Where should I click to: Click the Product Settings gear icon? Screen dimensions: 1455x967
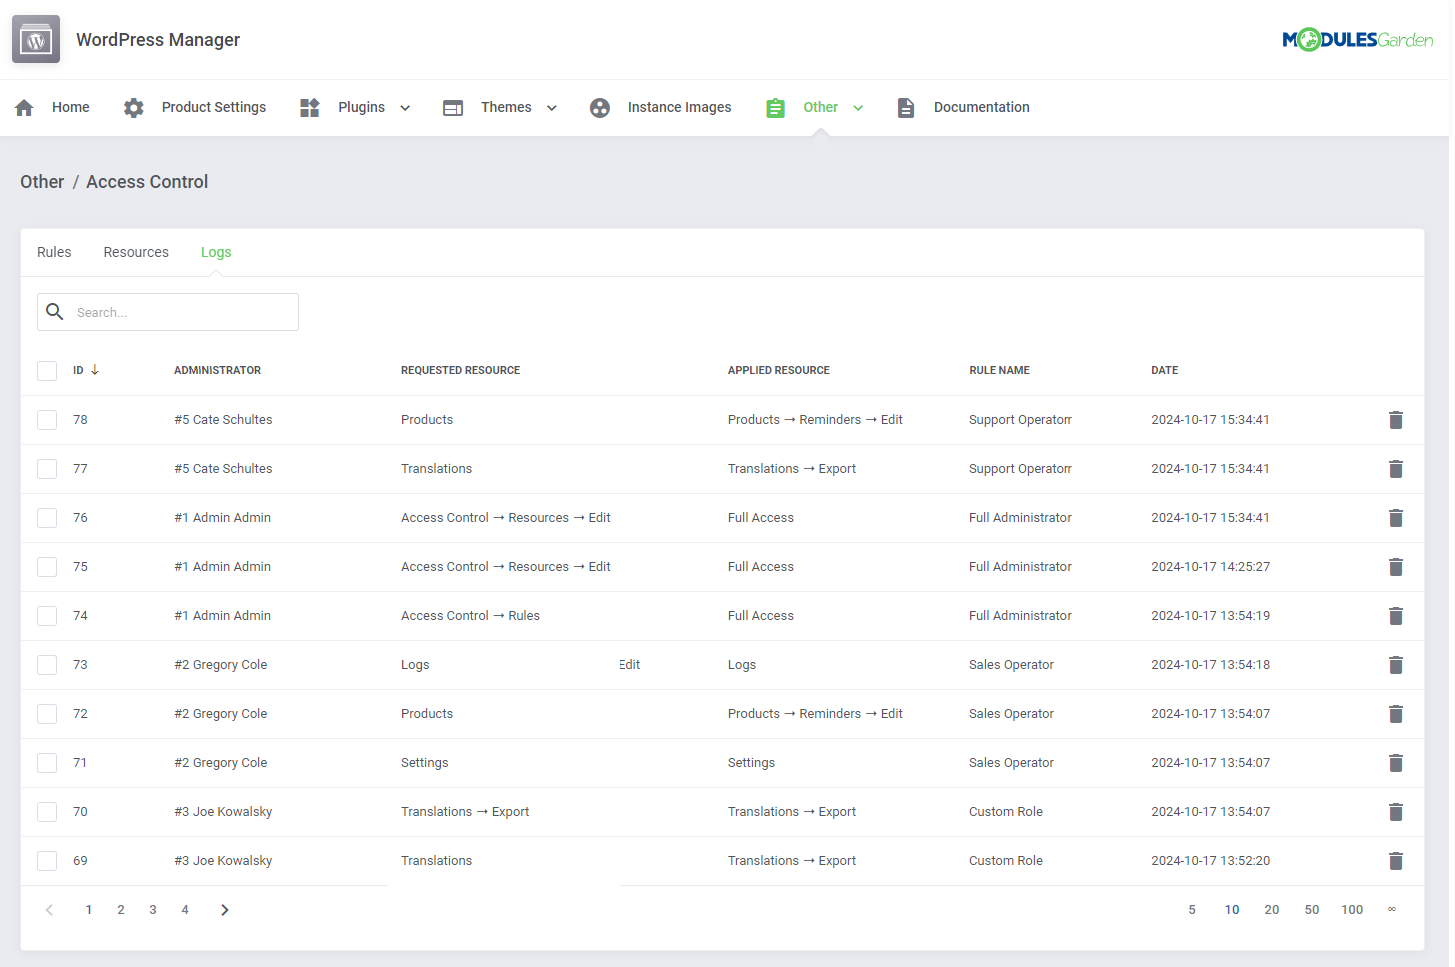coord(133,107)
